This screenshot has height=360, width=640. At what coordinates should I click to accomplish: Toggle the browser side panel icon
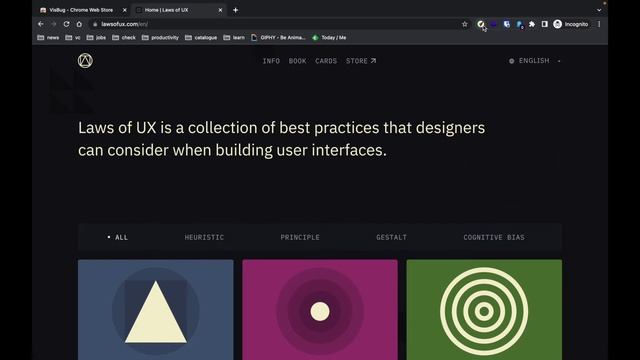(x=544, y=24)
